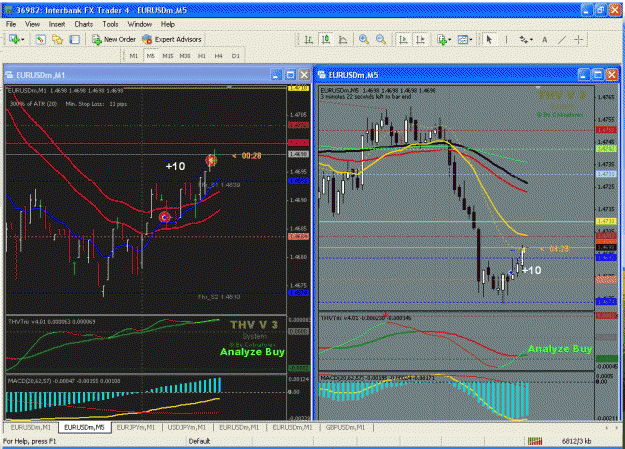The image size is (625, 449).
Task: Toggle chart shift icon
Action: pyautogui.click(x=421, y=39)
